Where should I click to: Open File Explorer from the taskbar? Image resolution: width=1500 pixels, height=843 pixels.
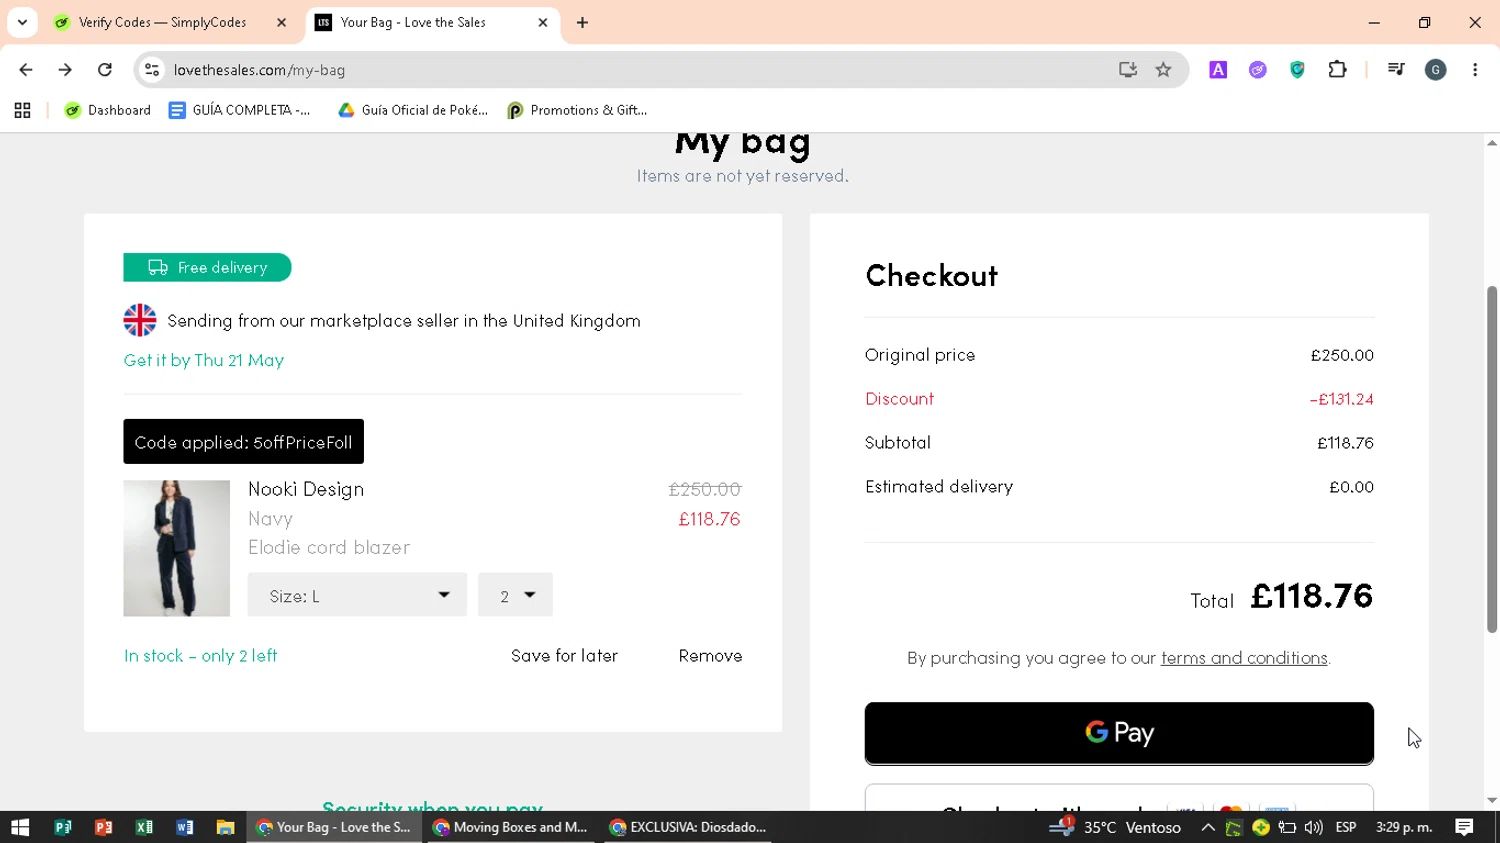pyautogui.click(x=225, y=827)
